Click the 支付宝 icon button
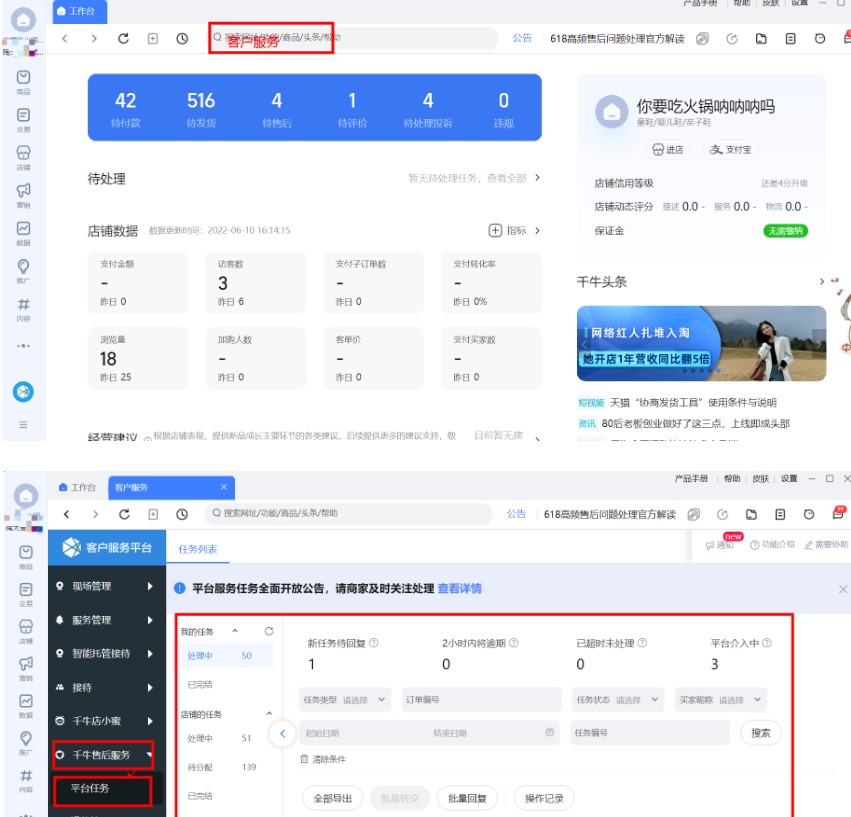The image size is (851, 817). click(731, 149)
